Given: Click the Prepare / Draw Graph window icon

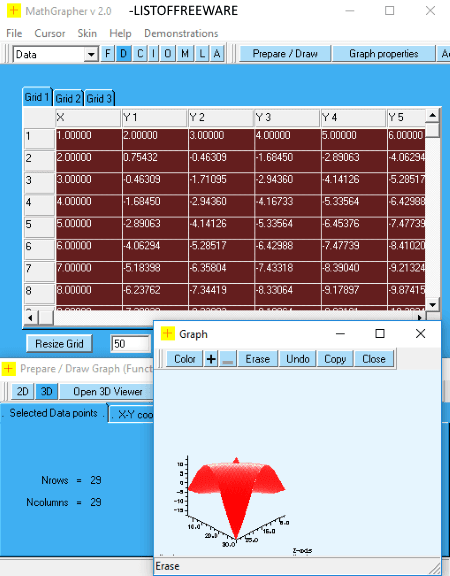Looking at the screenshot, I should coord(9,368).
